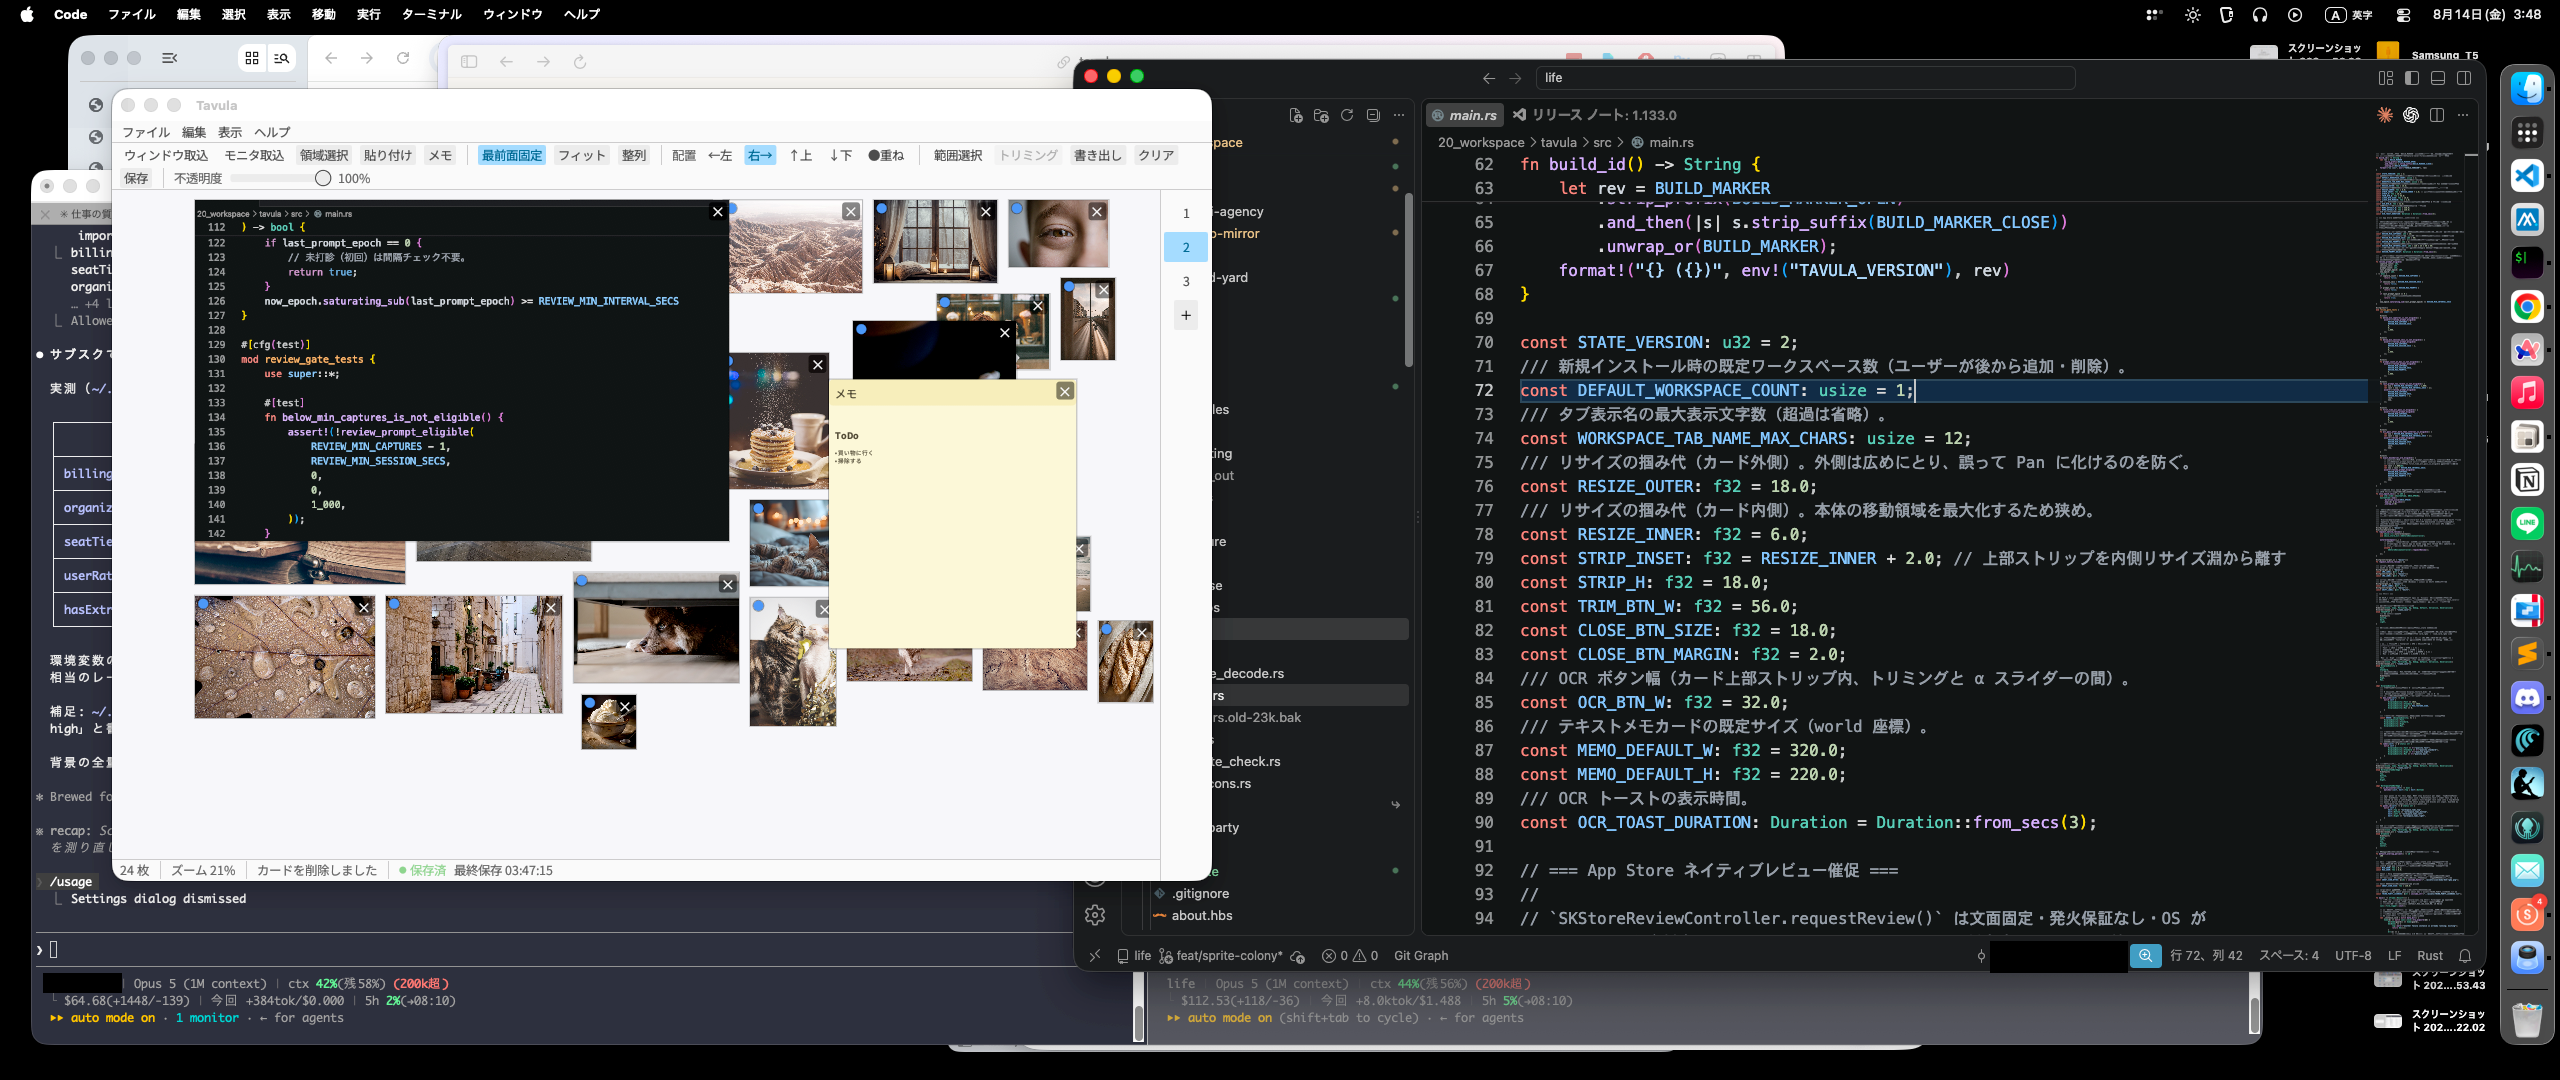
Task: Click New File icon in VS Code explorer
Action: coord(1296,115)
